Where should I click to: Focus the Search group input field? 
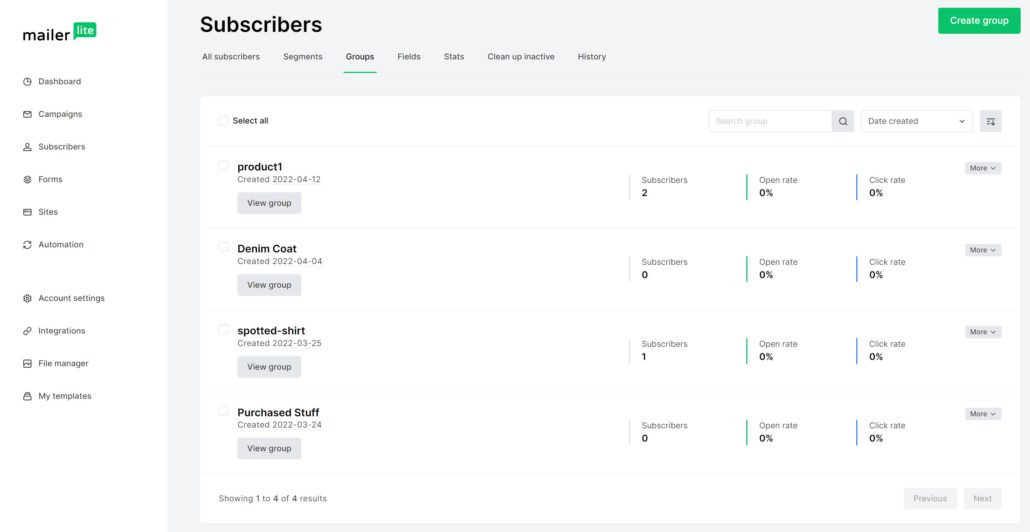click(770, 121)
